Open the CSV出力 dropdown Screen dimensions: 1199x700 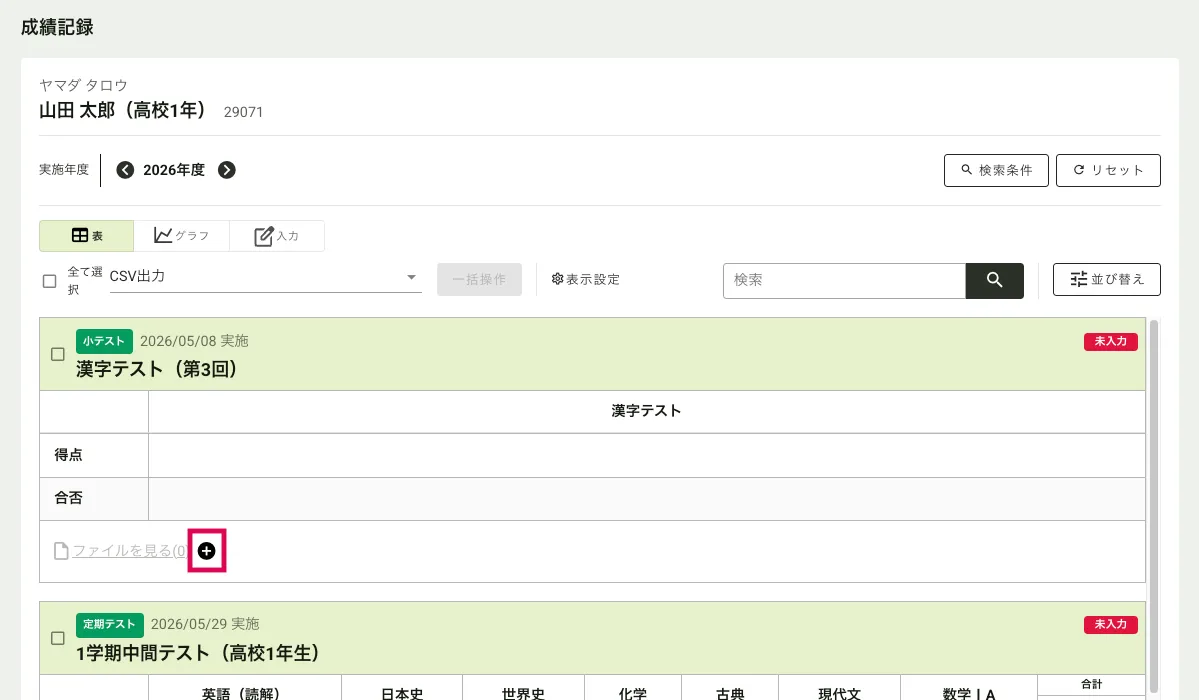pos(265,277)
